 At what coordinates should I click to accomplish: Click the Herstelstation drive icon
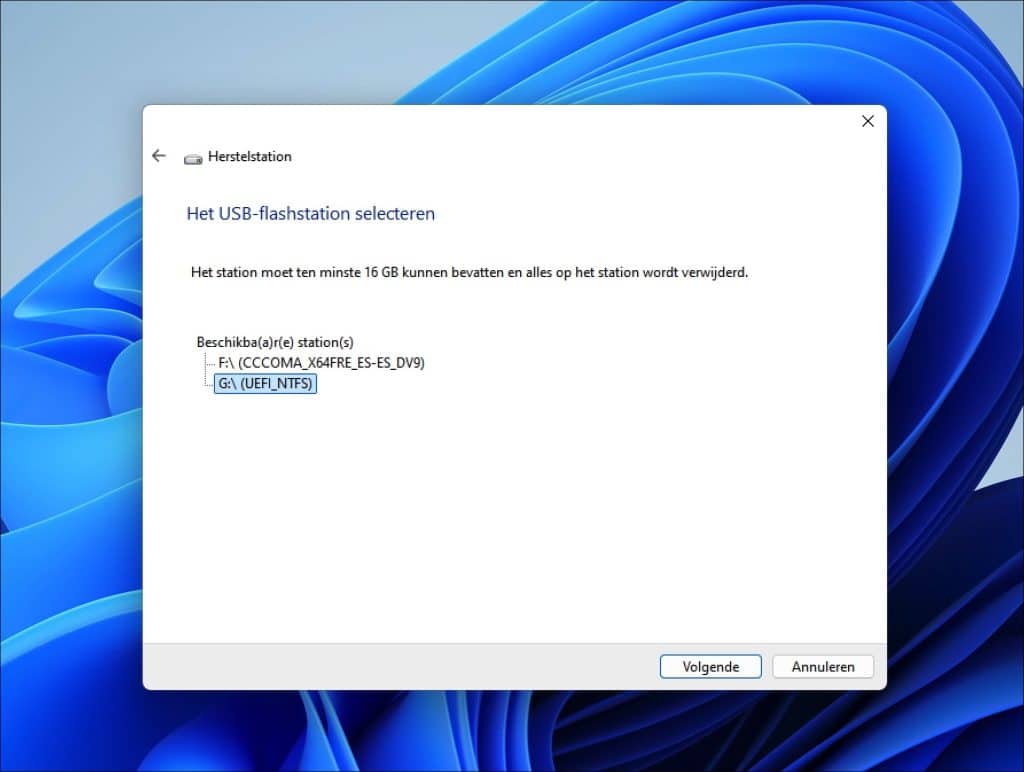[193, 159]
